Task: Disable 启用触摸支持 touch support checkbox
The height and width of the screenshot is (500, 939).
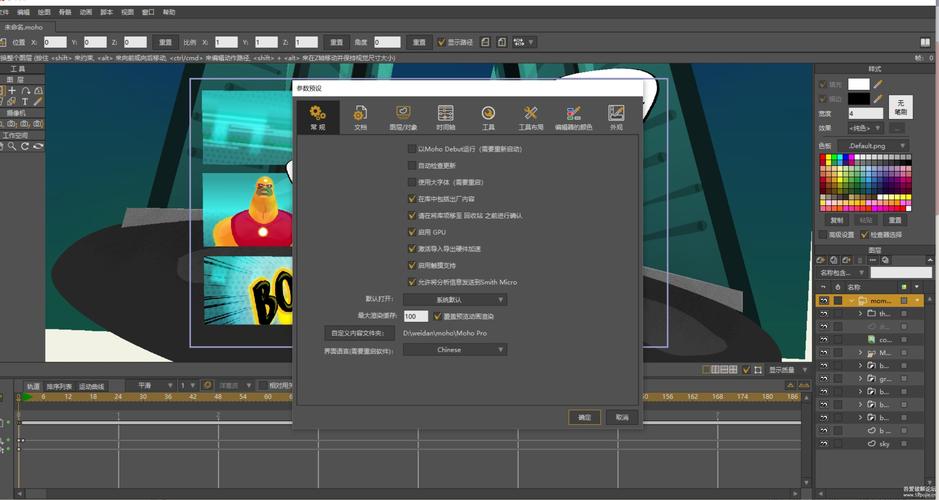Action: click(x=412, y=265)
